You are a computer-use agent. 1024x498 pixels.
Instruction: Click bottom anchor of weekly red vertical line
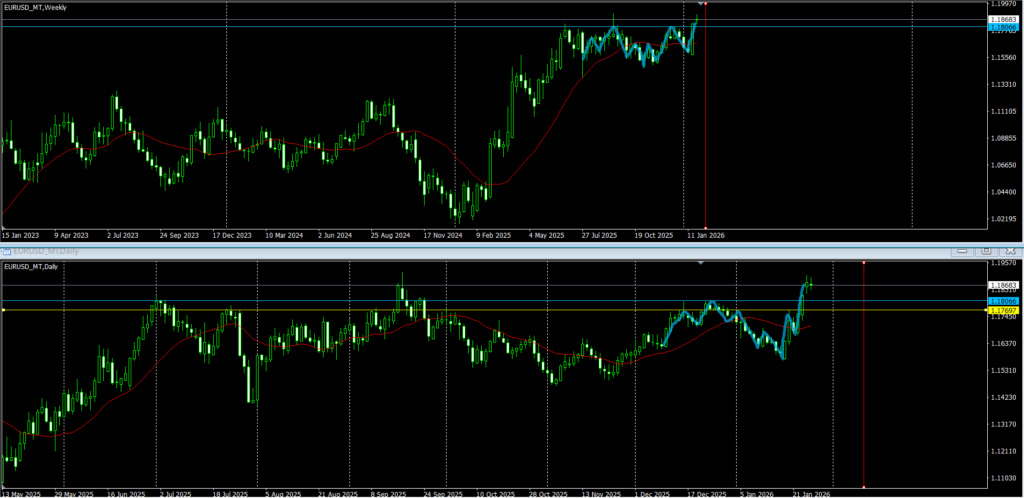(706, 227)
